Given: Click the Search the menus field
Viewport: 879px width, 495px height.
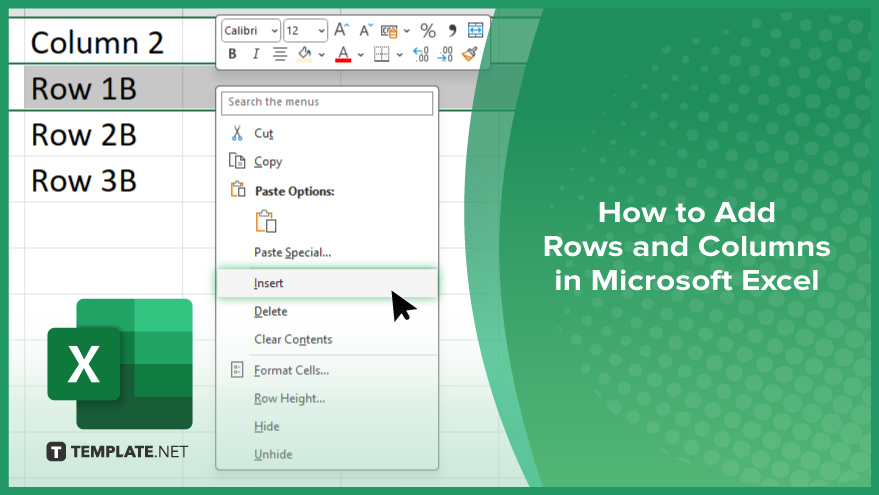Looking at the screenshot, I should 327,103.
